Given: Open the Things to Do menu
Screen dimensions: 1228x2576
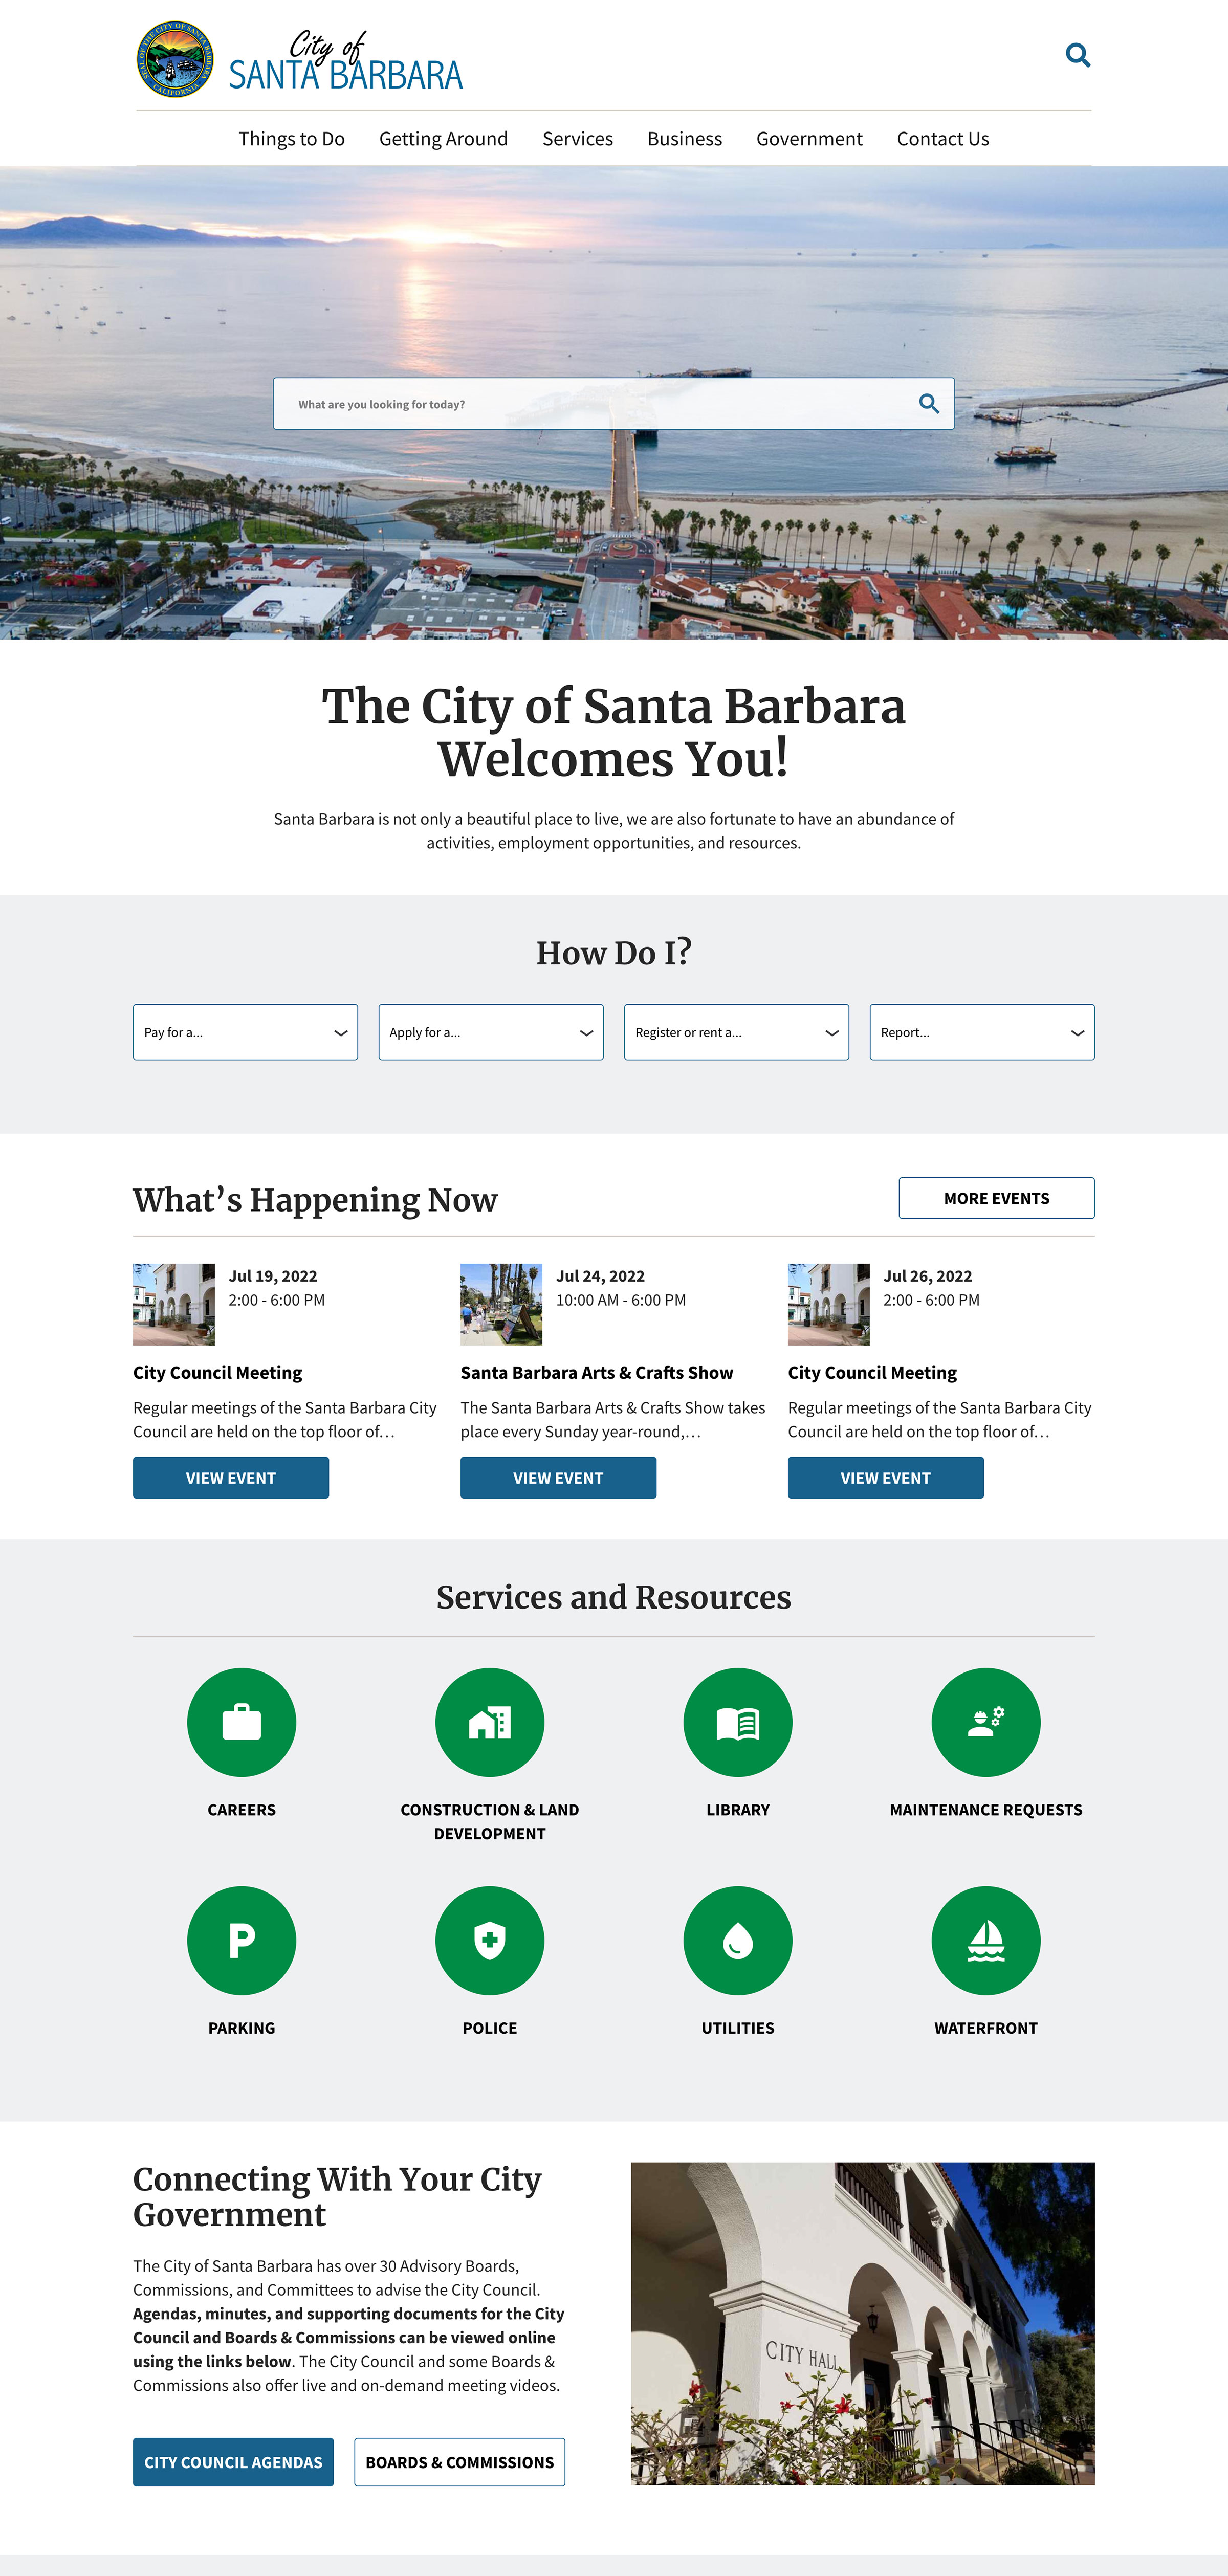Looking at the screenshot, I should (x=292, y=139).
